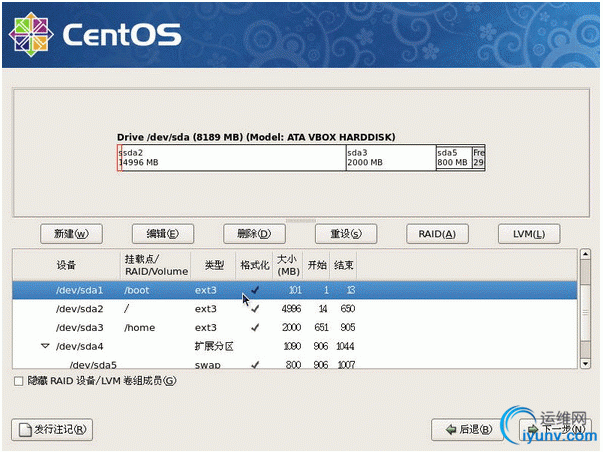The width and height of the screenshot is (603, 452).
Task: Click the swap type cell
Action: click(208, 365)
